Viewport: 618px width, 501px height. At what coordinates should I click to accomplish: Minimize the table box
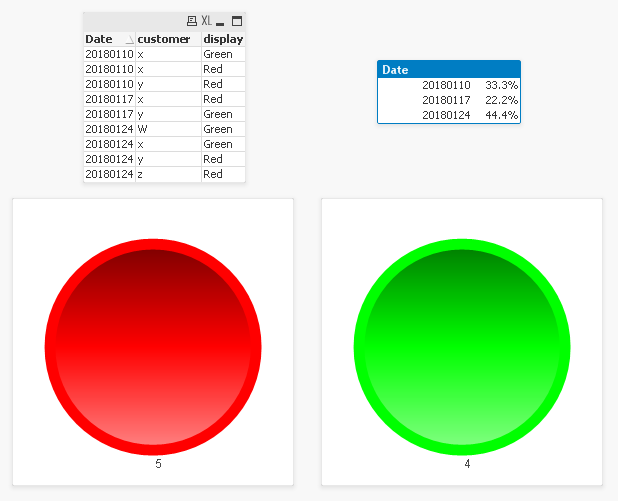tap(220, 24)
